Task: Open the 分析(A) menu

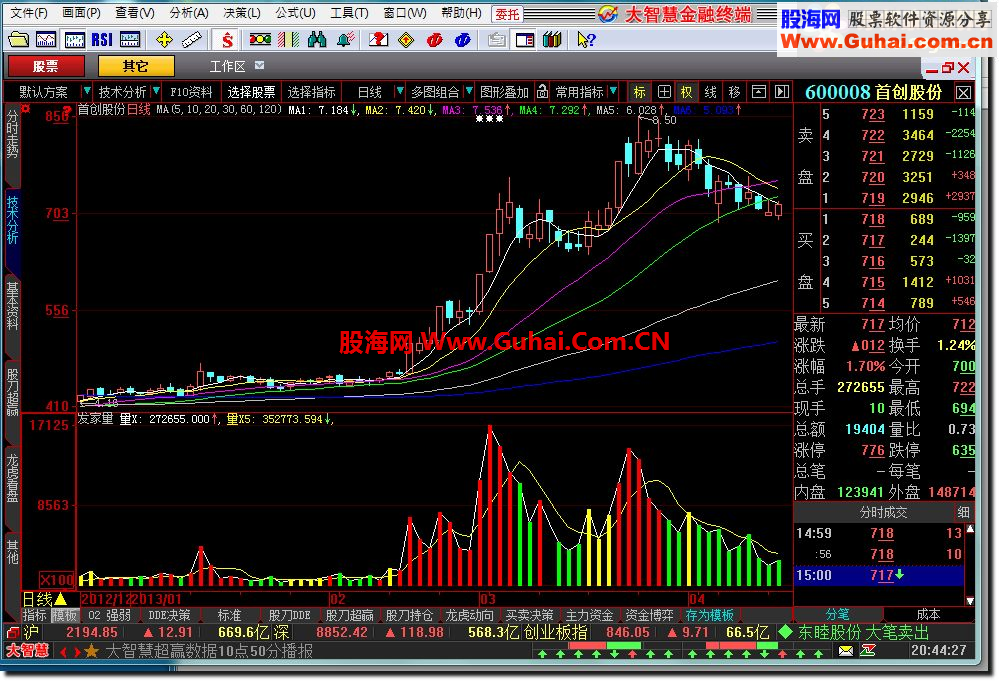Action: click(x=189, y=13)
